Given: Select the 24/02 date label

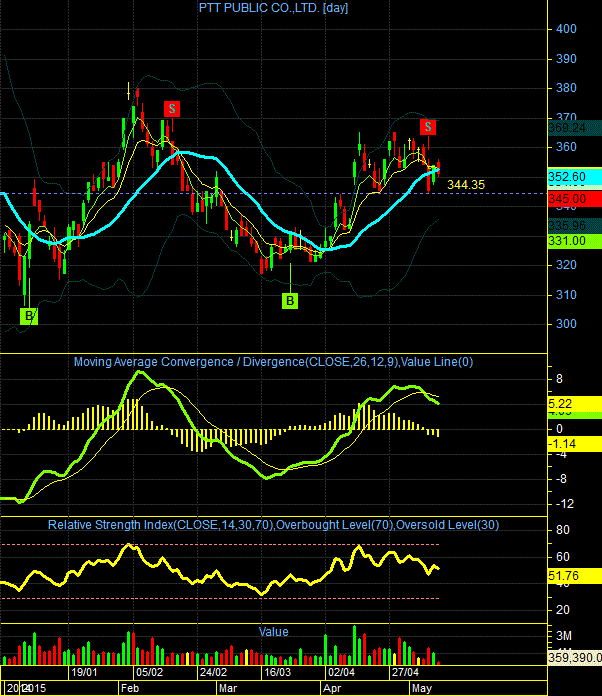Looking at the screenshot, I should 213,672.
